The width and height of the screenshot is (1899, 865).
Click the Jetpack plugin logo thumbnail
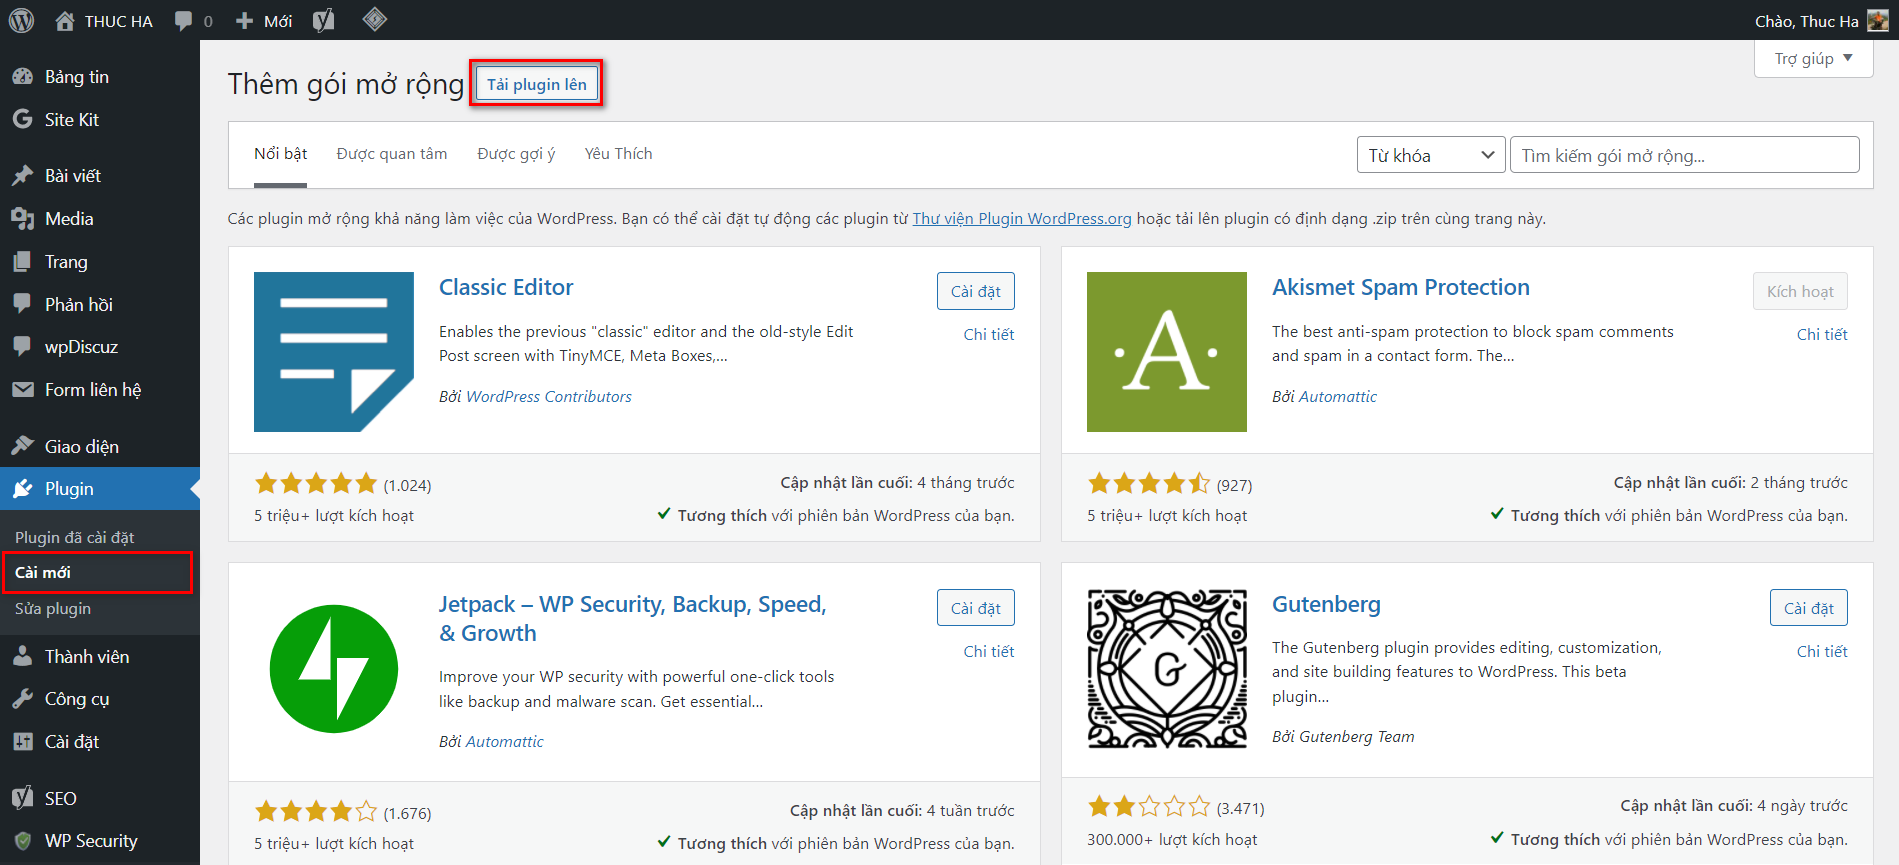[x=333, y=669]
